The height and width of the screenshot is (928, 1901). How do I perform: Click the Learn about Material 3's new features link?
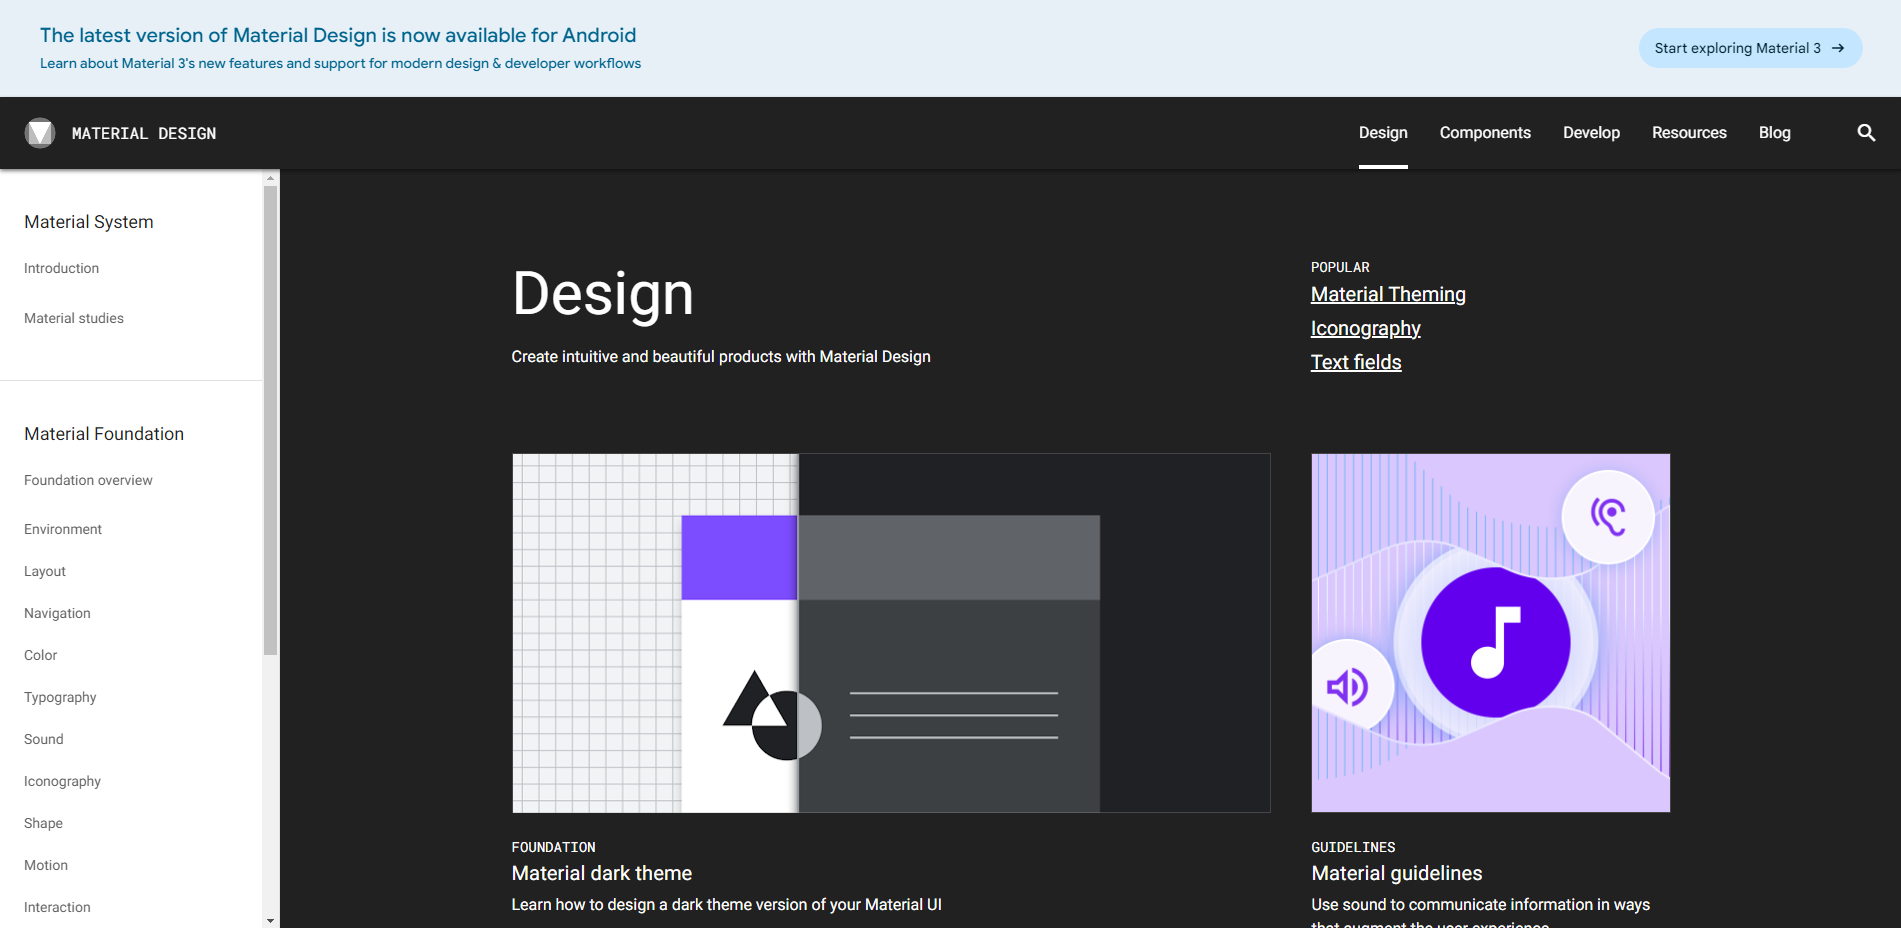(x=341, y=63)
